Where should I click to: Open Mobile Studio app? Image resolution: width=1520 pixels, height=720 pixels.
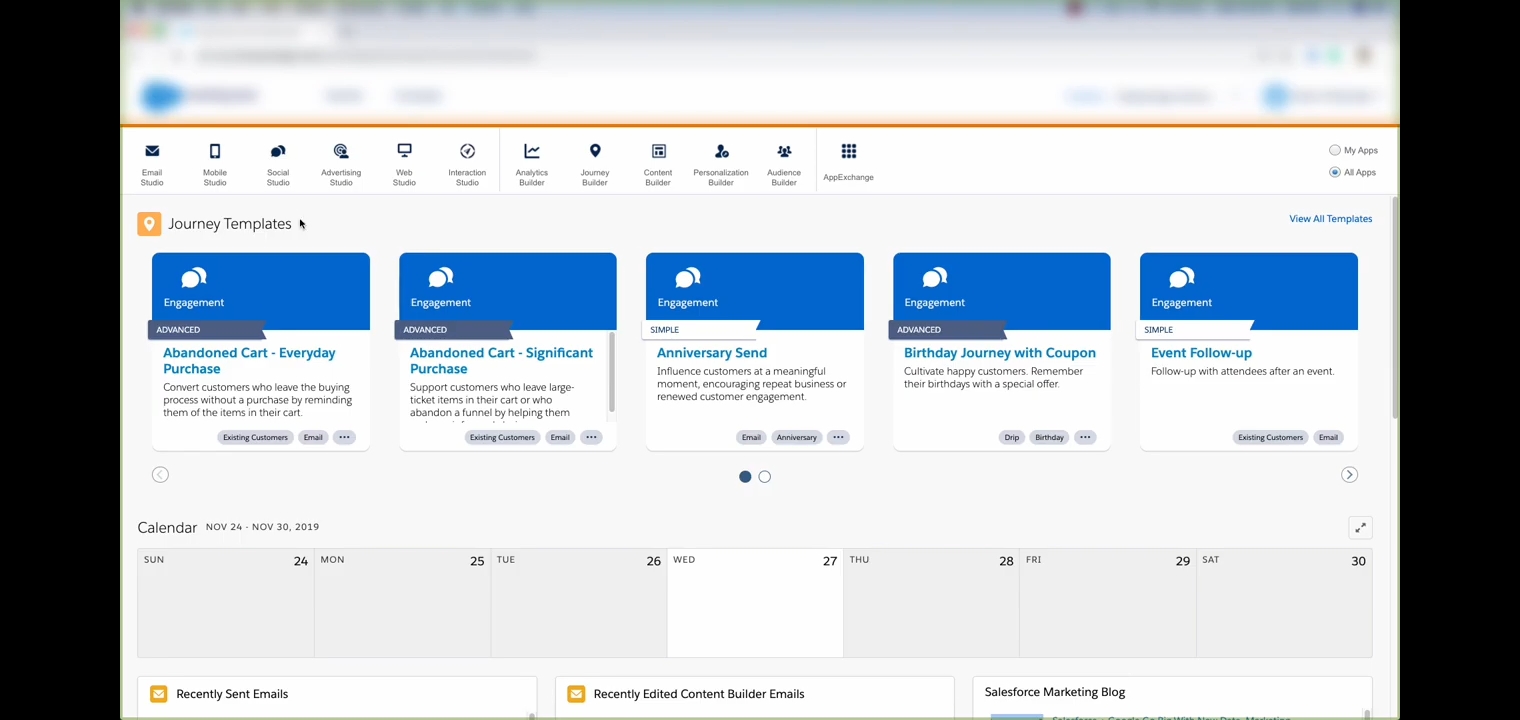pos(215,163)
